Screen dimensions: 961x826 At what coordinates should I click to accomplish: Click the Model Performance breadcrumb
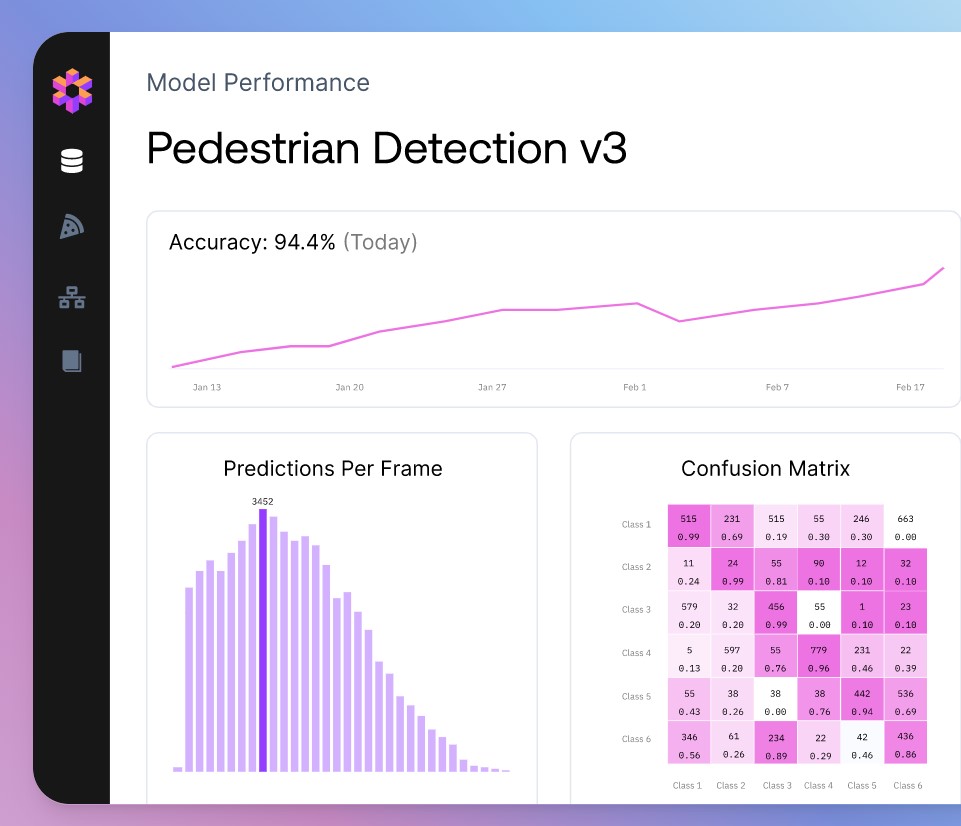pyautogui.click(x=258, y=83)
